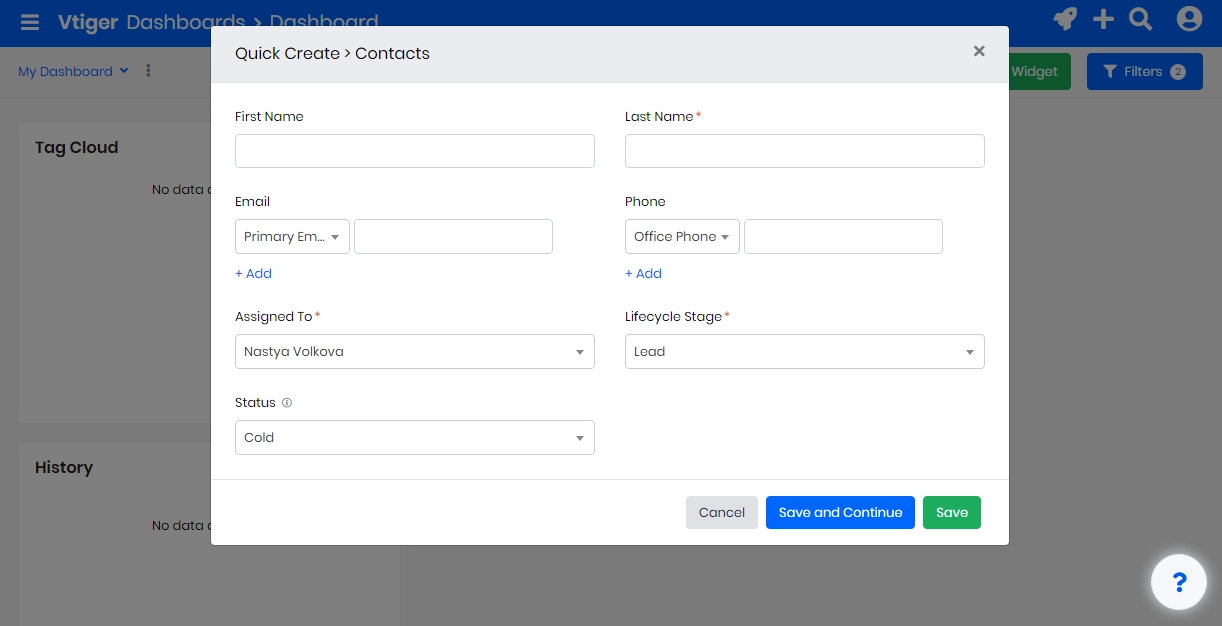This screenshot has height=626, width=1222.
Task: Open the Office Phone type dropdown
Action: coord(682,236)
